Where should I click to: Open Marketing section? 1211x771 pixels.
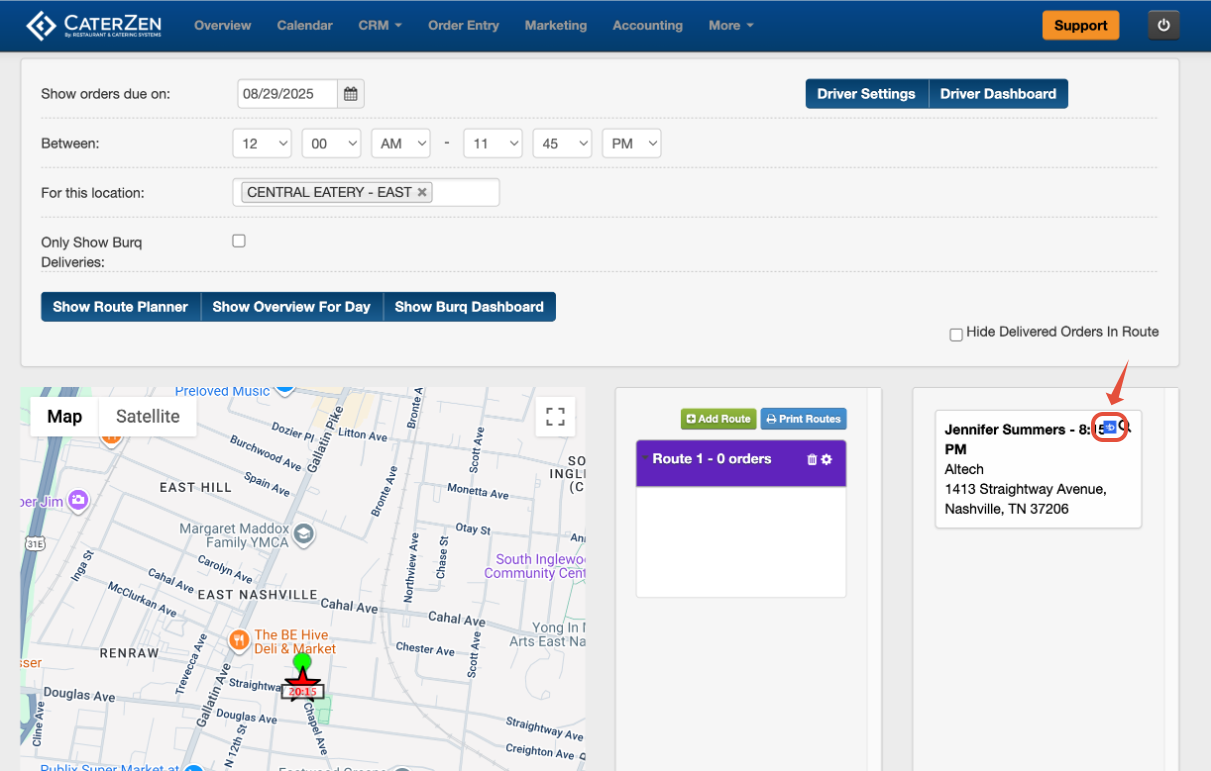pos(556,25)
